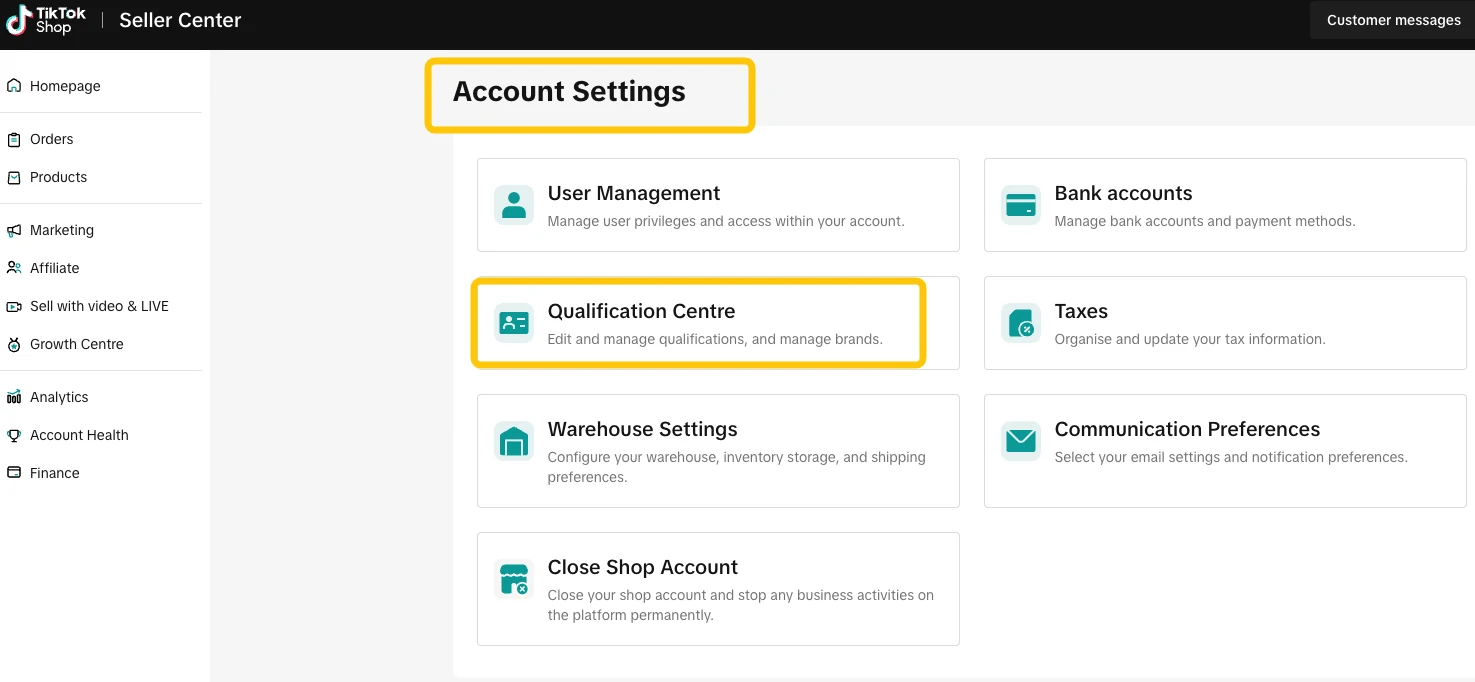Click the Marketing megaphone icon in sidebar
This screenshot has height=682, width=1475.
(14, 230)
